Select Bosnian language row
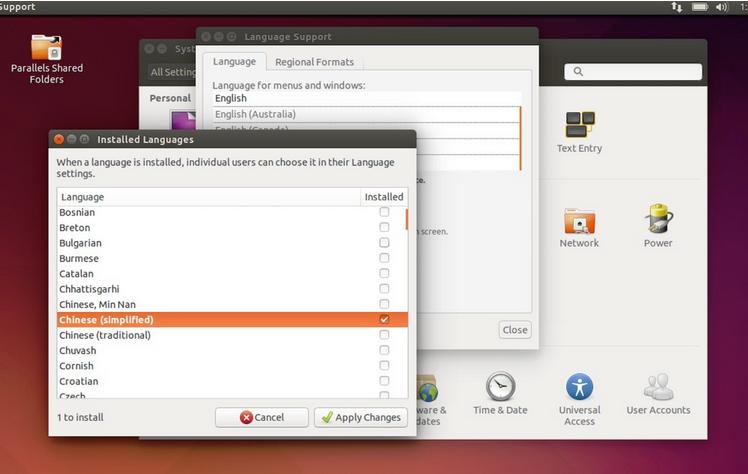 point(232,212)
